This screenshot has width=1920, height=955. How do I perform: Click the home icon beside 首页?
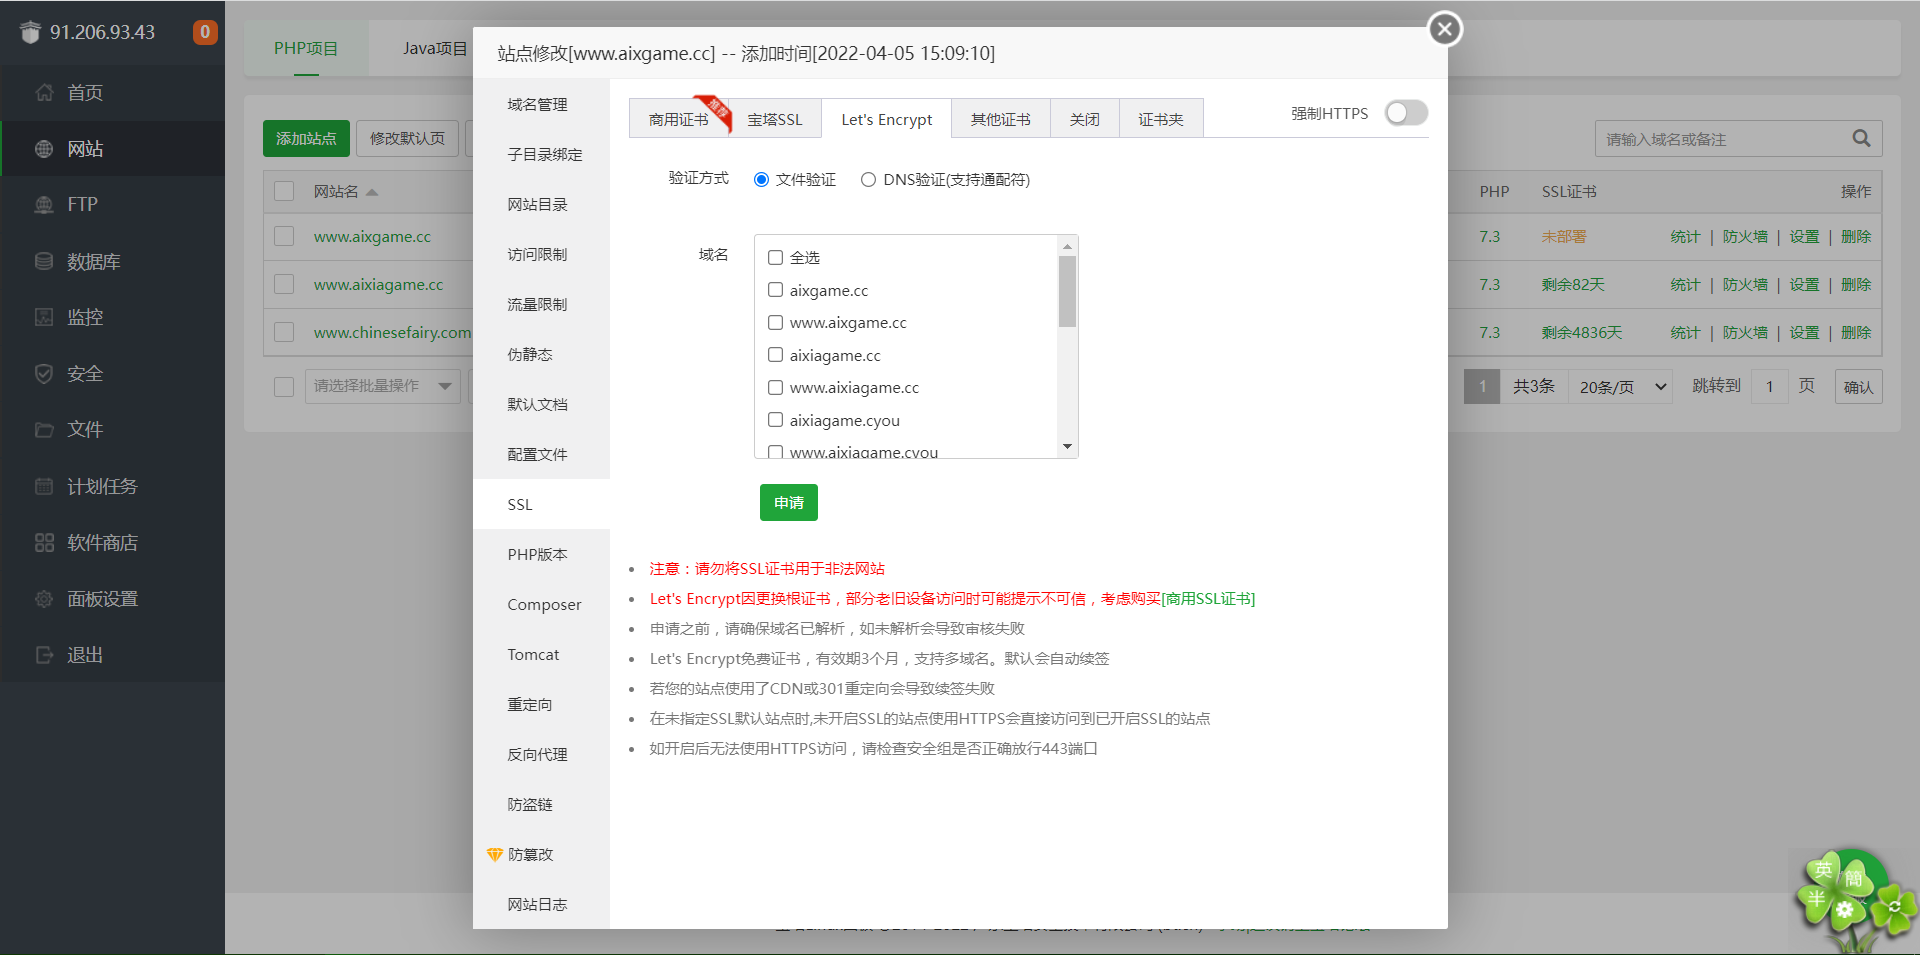pyautogui.click(x=44, y=93)
